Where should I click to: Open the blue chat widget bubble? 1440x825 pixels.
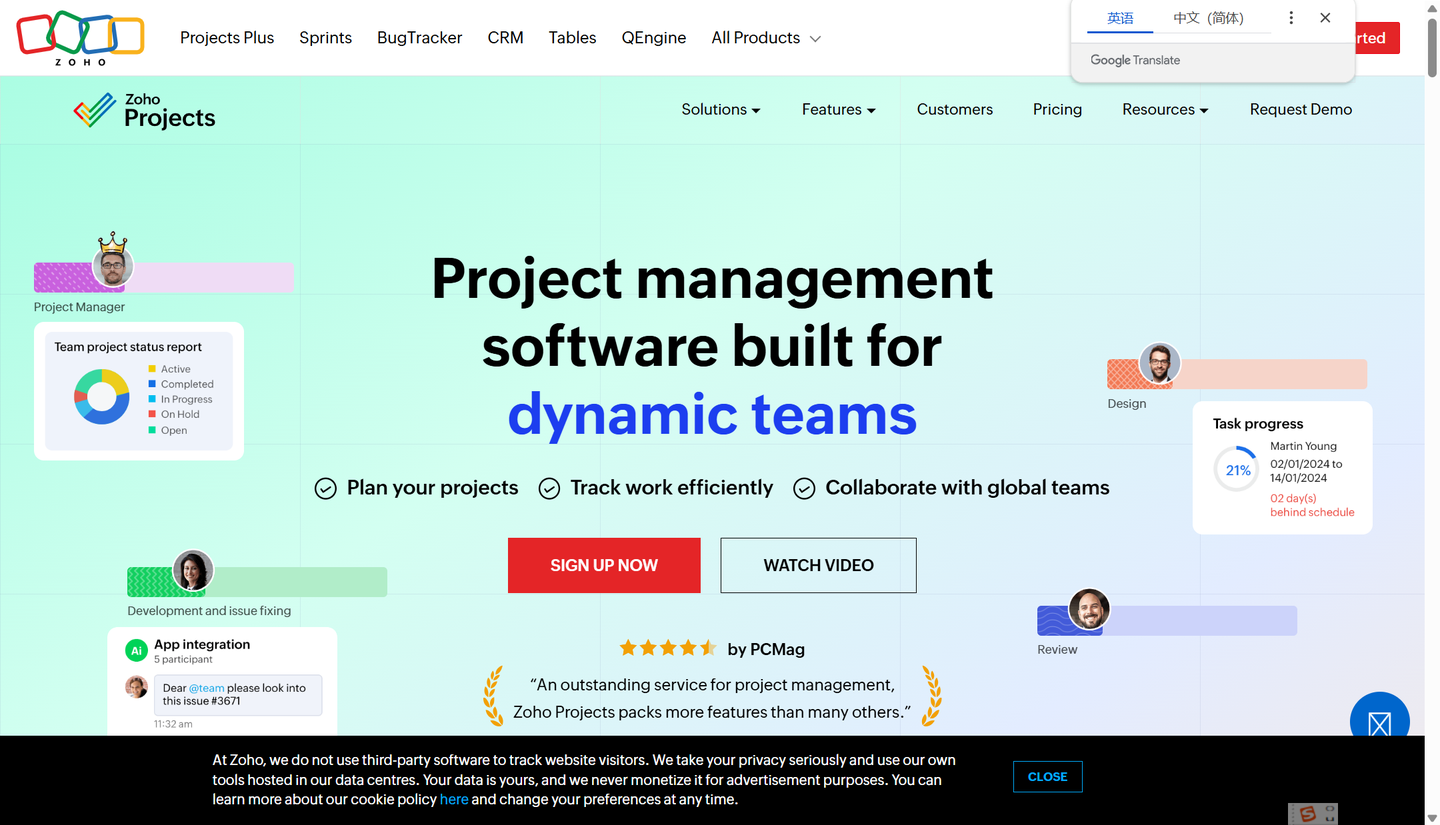pos(1379,718)
